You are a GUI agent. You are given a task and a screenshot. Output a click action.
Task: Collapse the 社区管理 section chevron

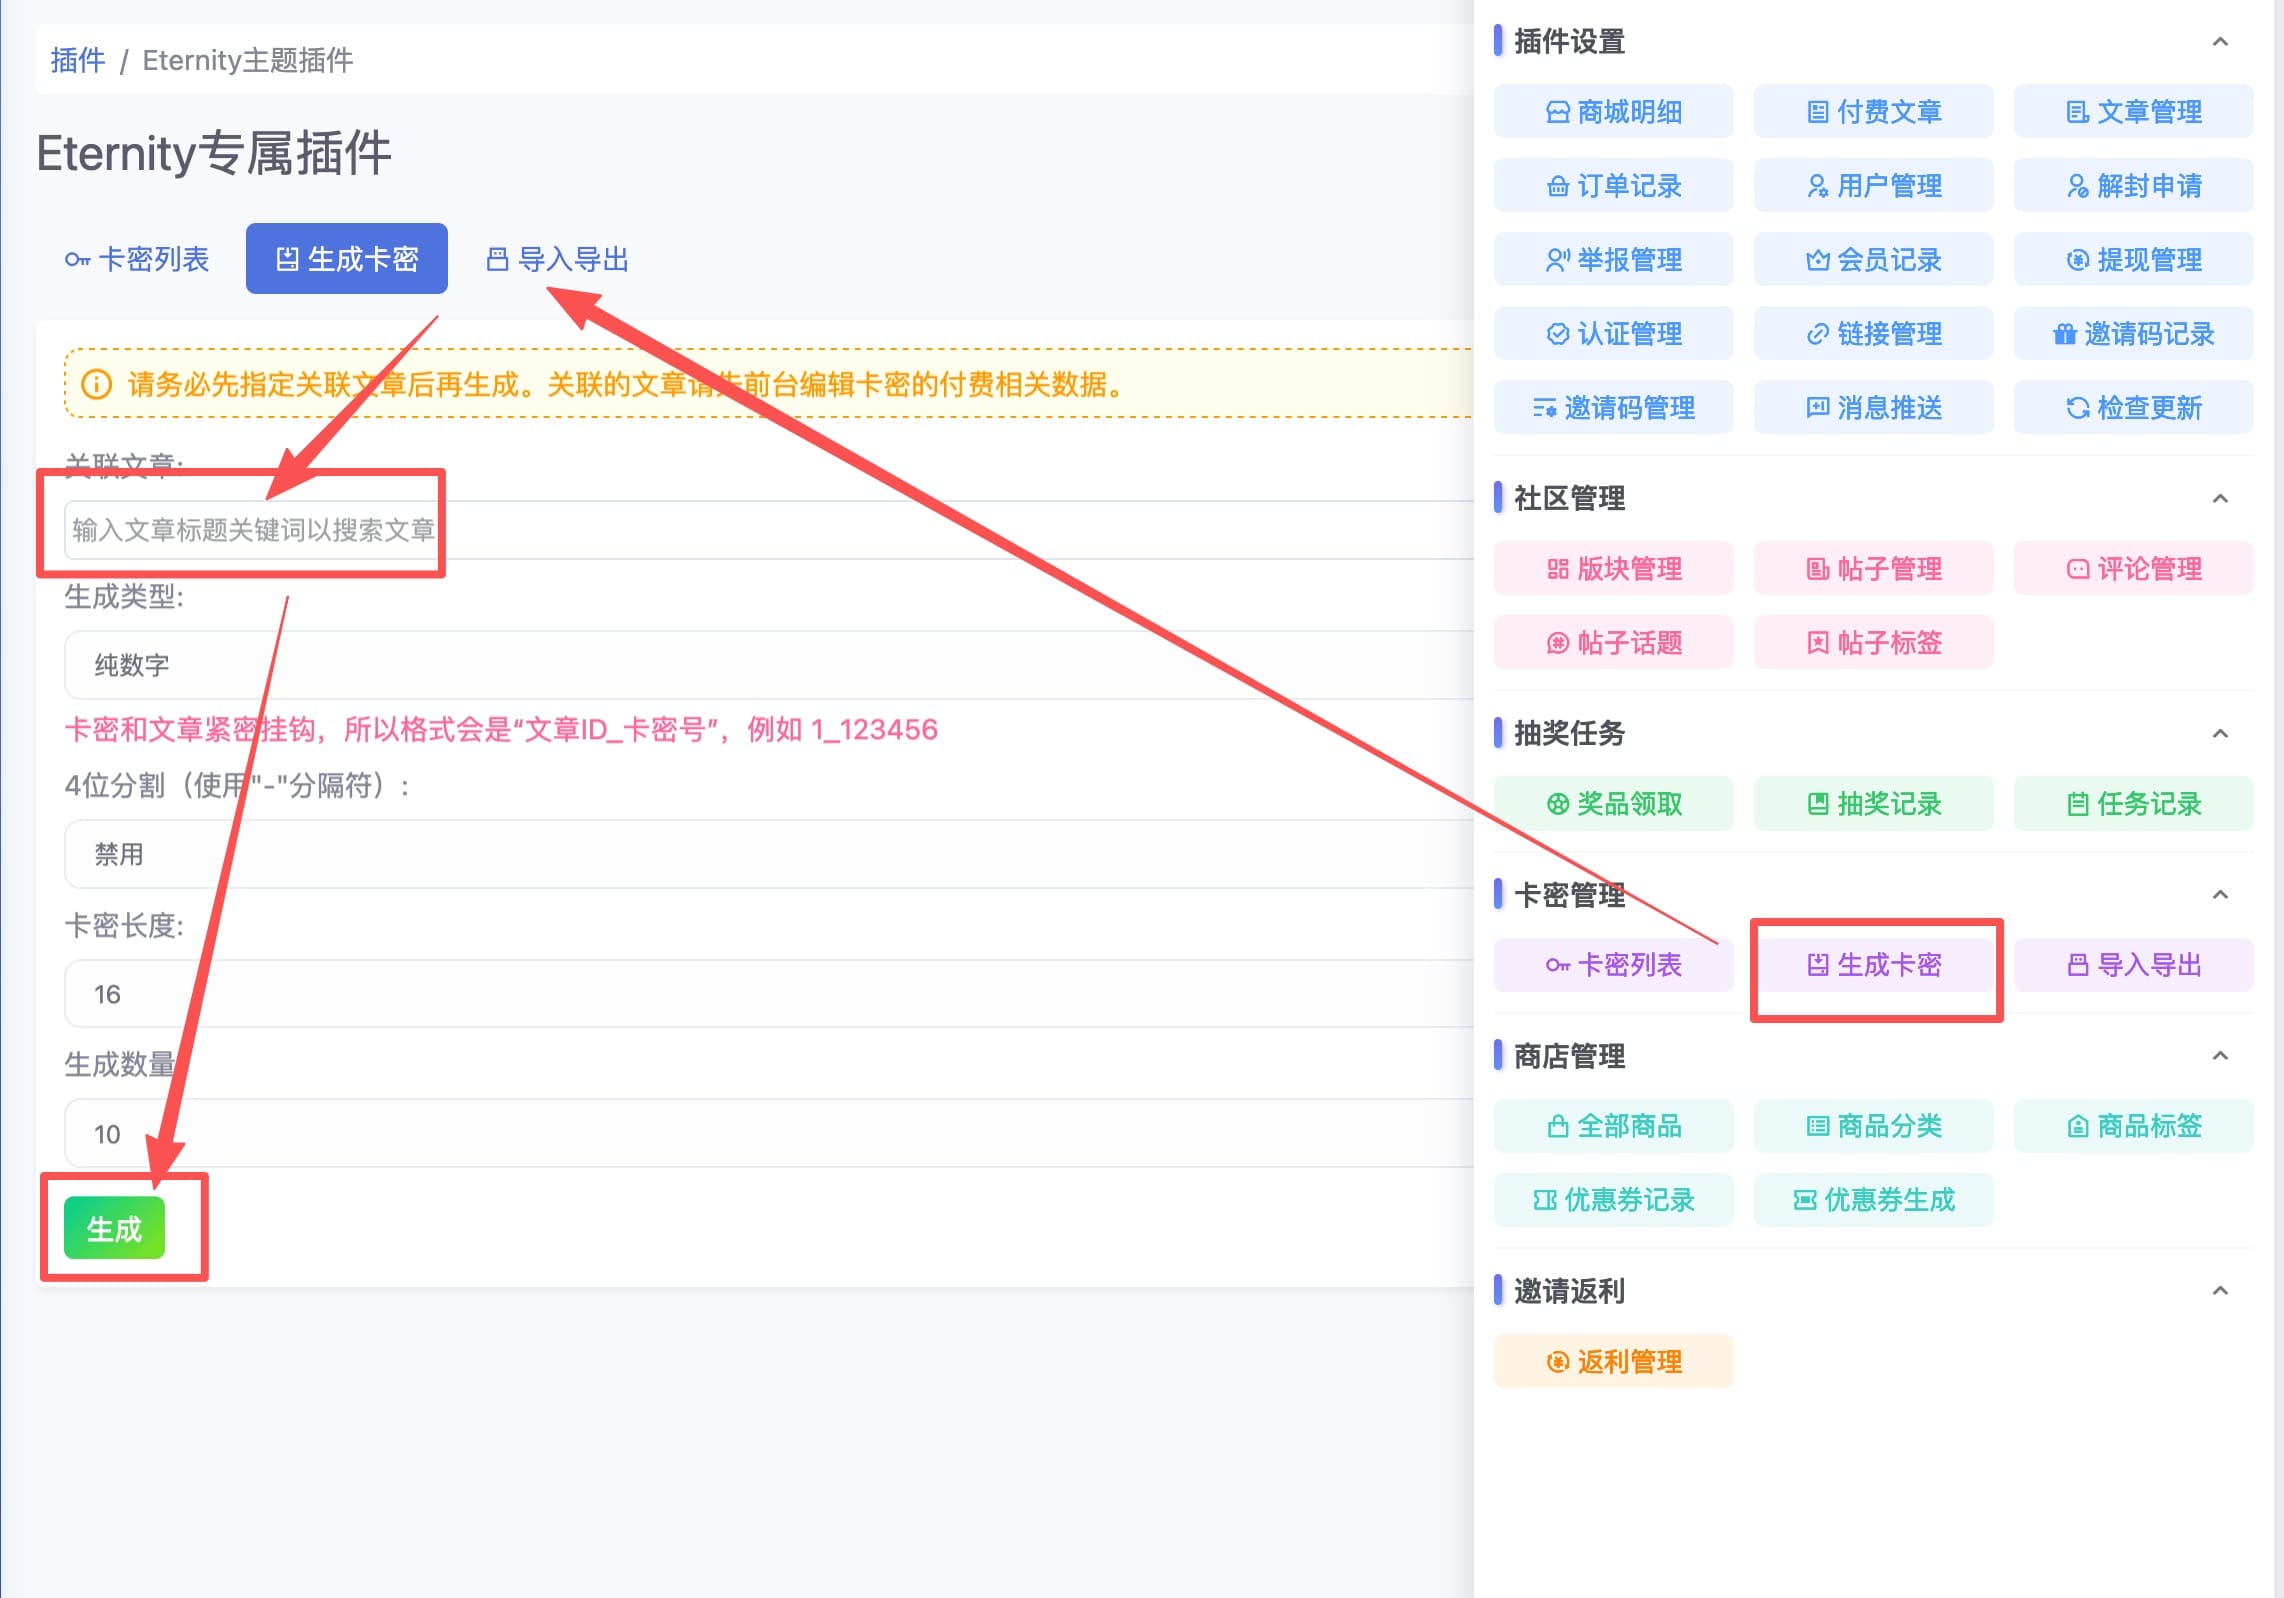[2220, 499]
